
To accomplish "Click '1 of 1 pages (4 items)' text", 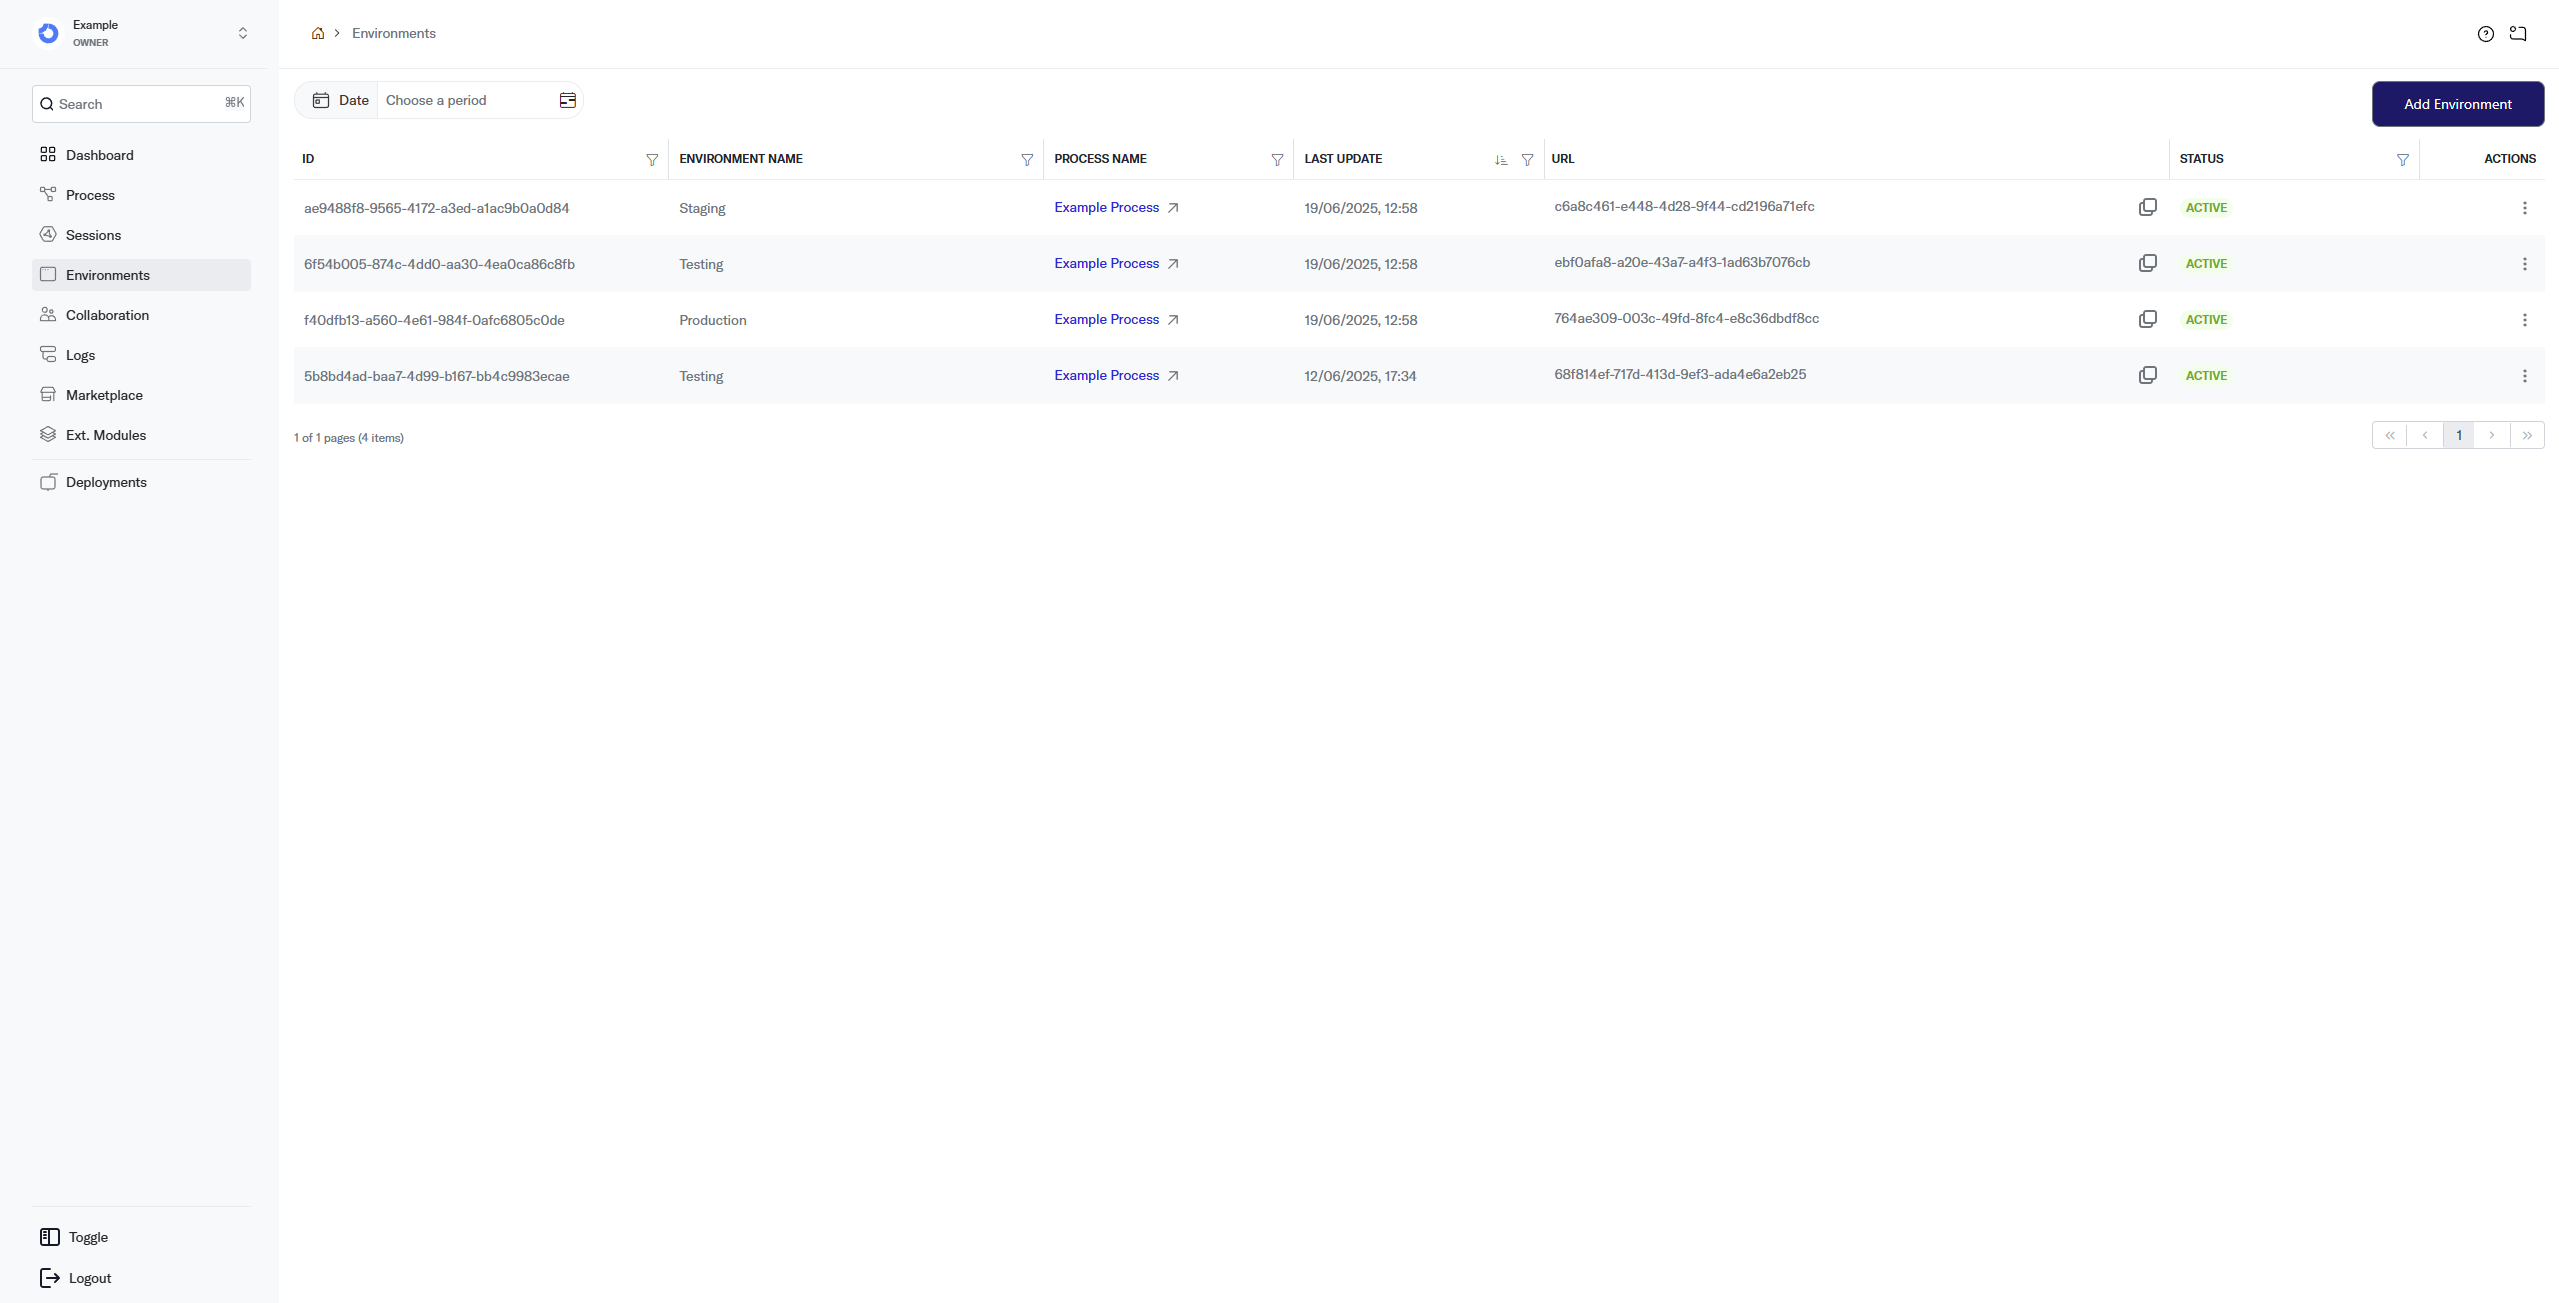I will coord(349,438).
